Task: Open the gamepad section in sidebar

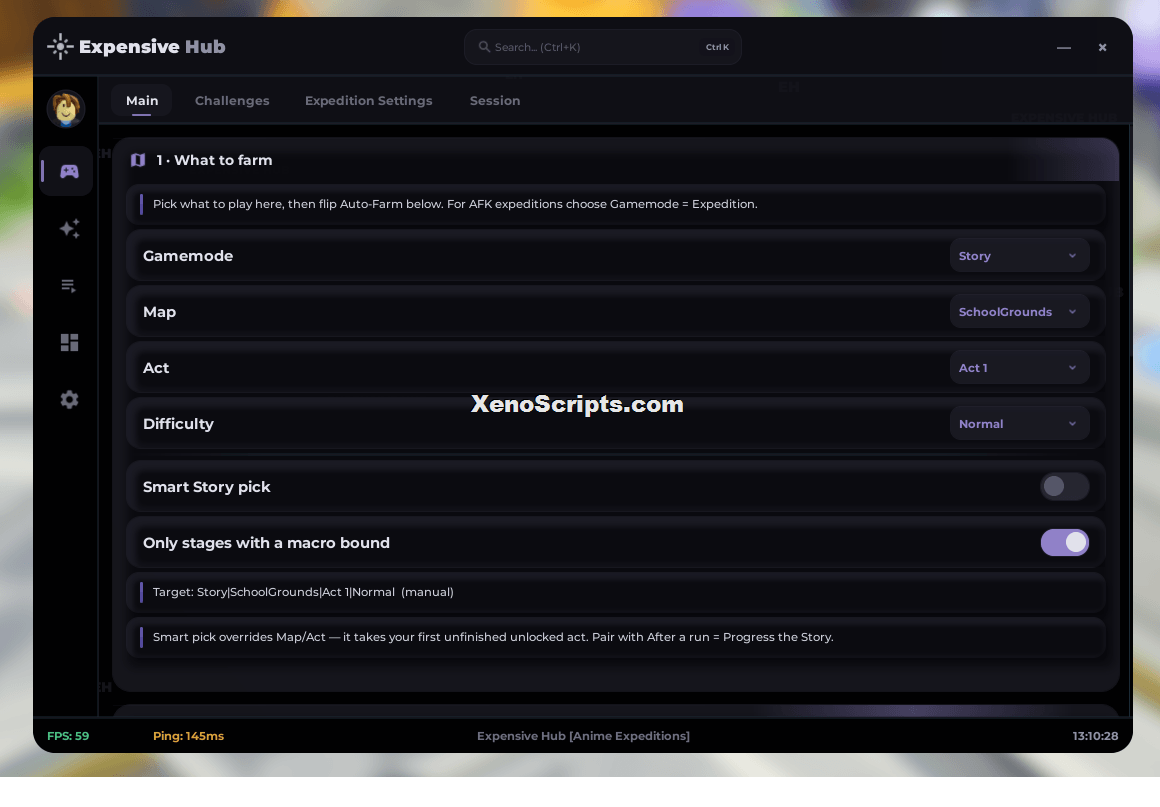Action: 69,172
